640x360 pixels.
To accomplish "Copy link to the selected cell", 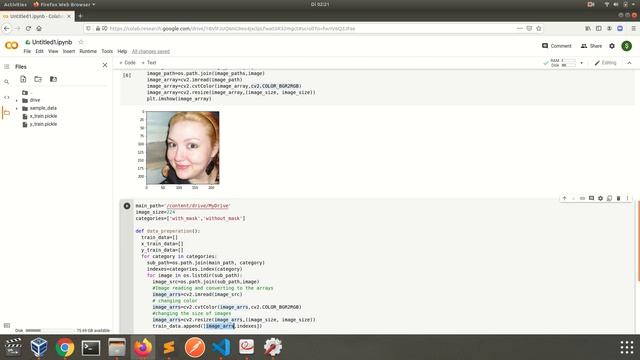I will click(x=582, y=198).
